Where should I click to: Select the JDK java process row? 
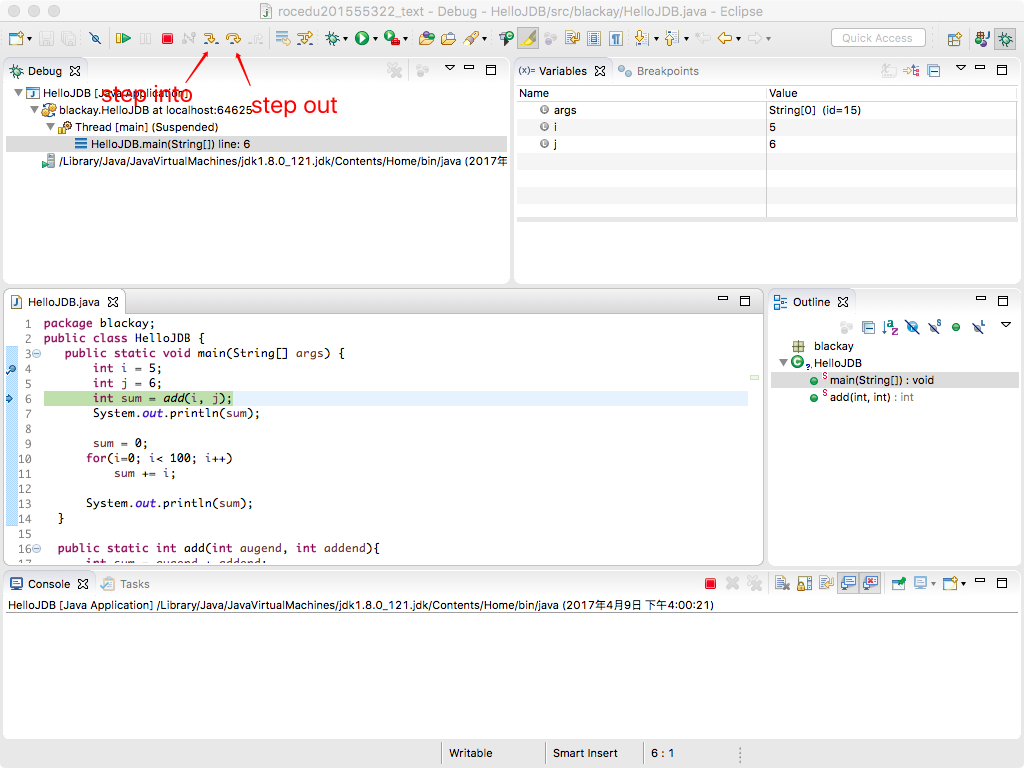[274, 161]
